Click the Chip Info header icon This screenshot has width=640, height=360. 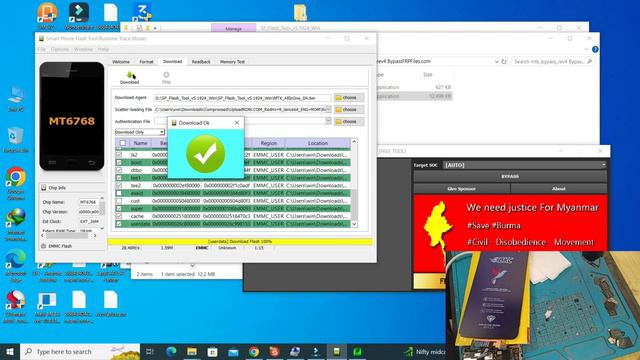pos(44,188)
